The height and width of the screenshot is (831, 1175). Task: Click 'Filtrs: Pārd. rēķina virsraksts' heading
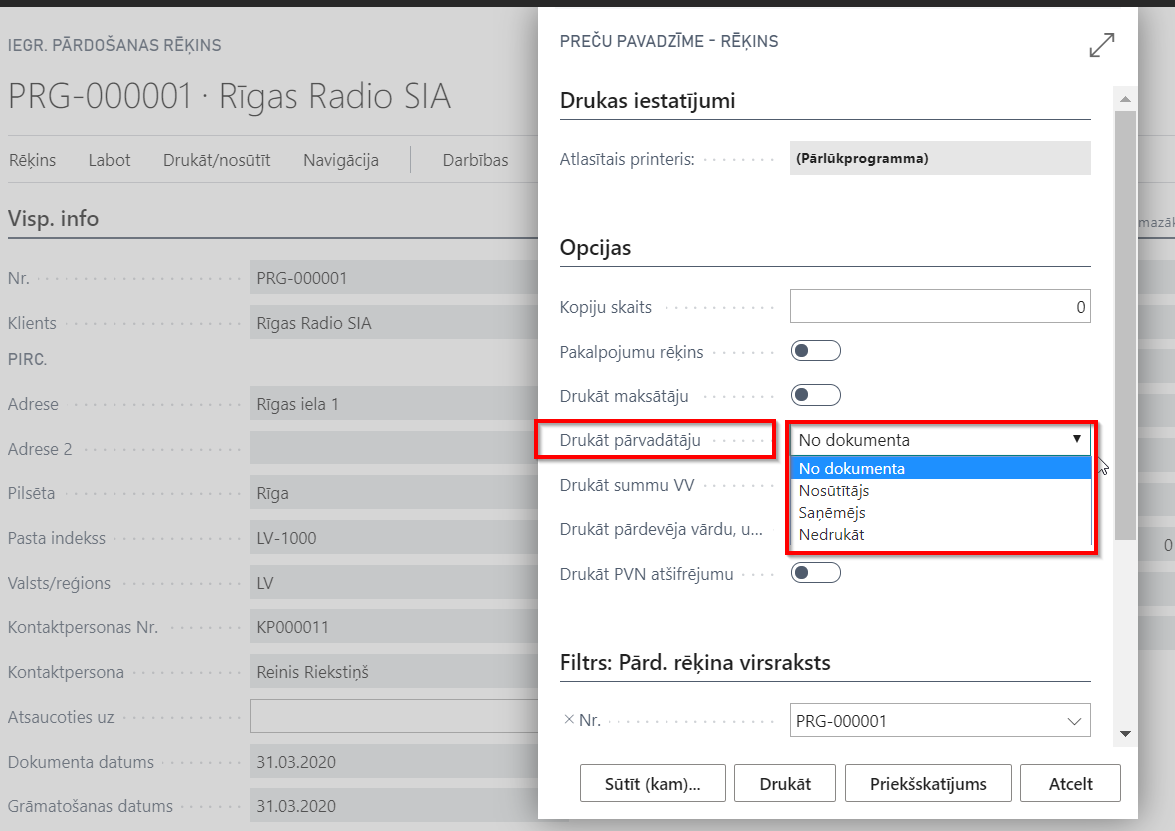pos(695,662)
